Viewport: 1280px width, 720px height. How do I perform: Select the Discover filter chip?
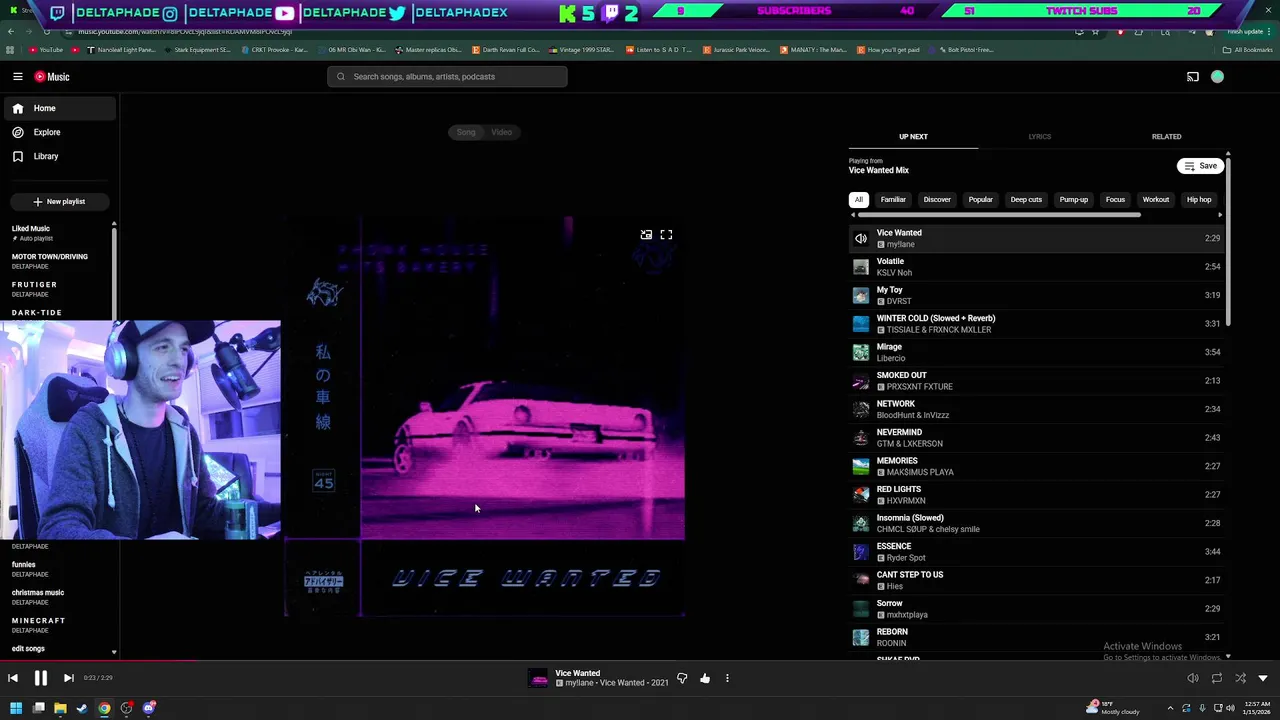click(x=937, y=200)
